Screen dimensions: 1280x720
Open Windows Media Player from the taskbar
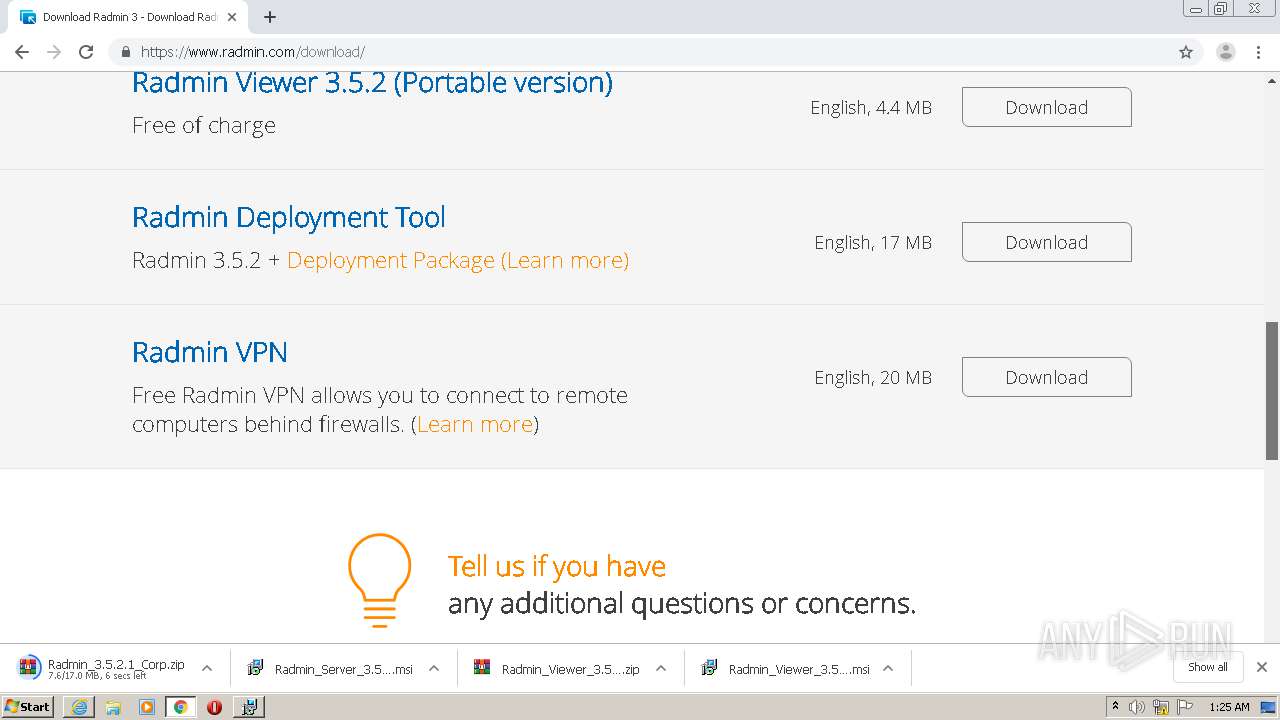[147, 707]
